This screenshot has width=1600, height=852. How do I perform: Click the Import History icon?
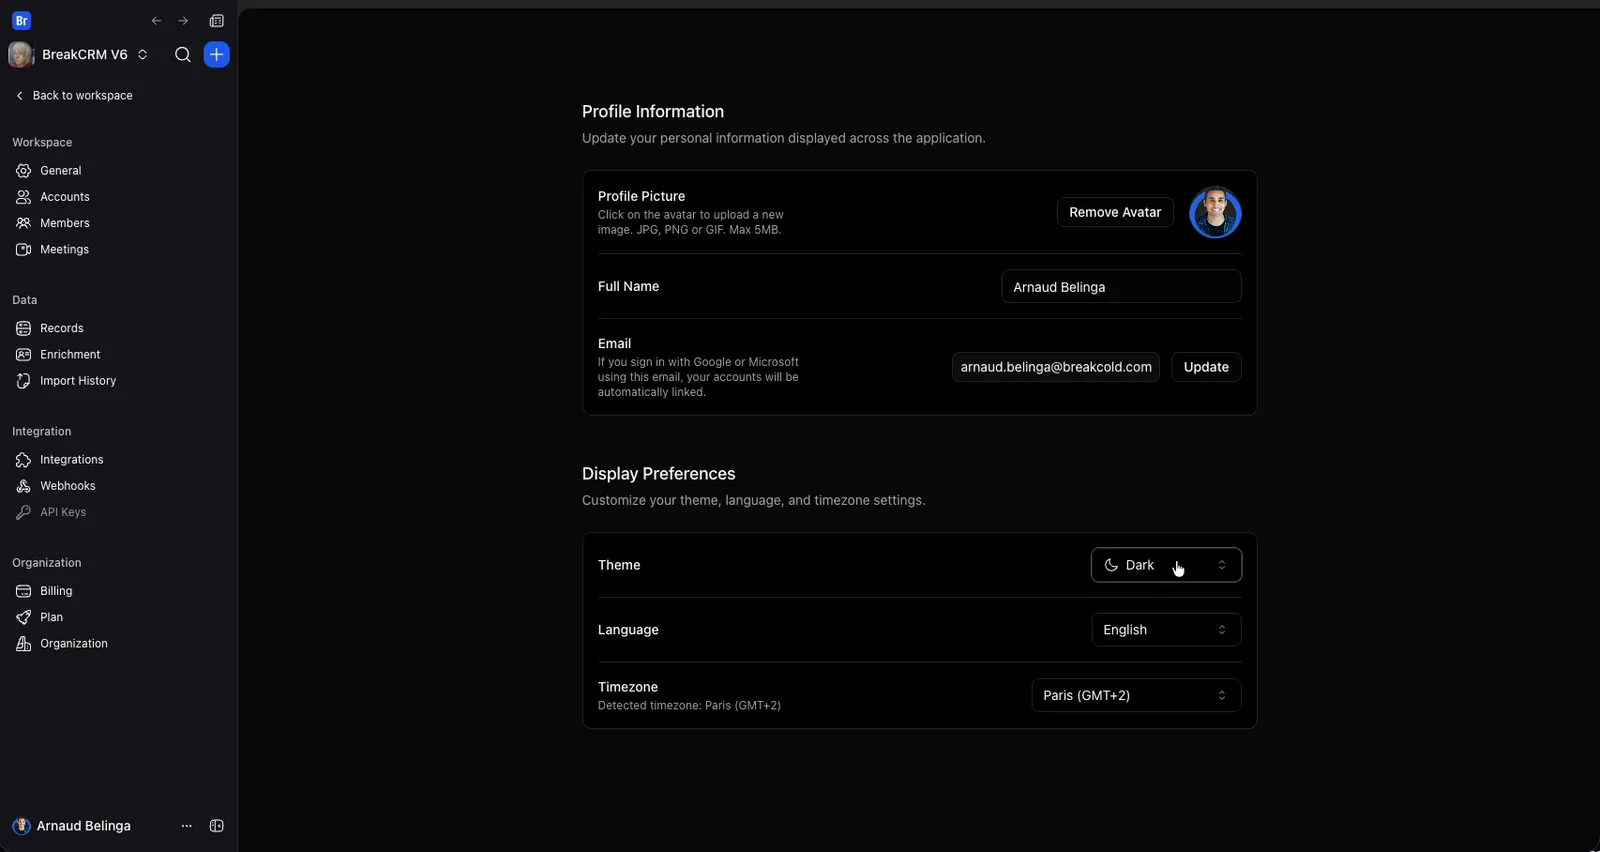[x=23, y=381]
